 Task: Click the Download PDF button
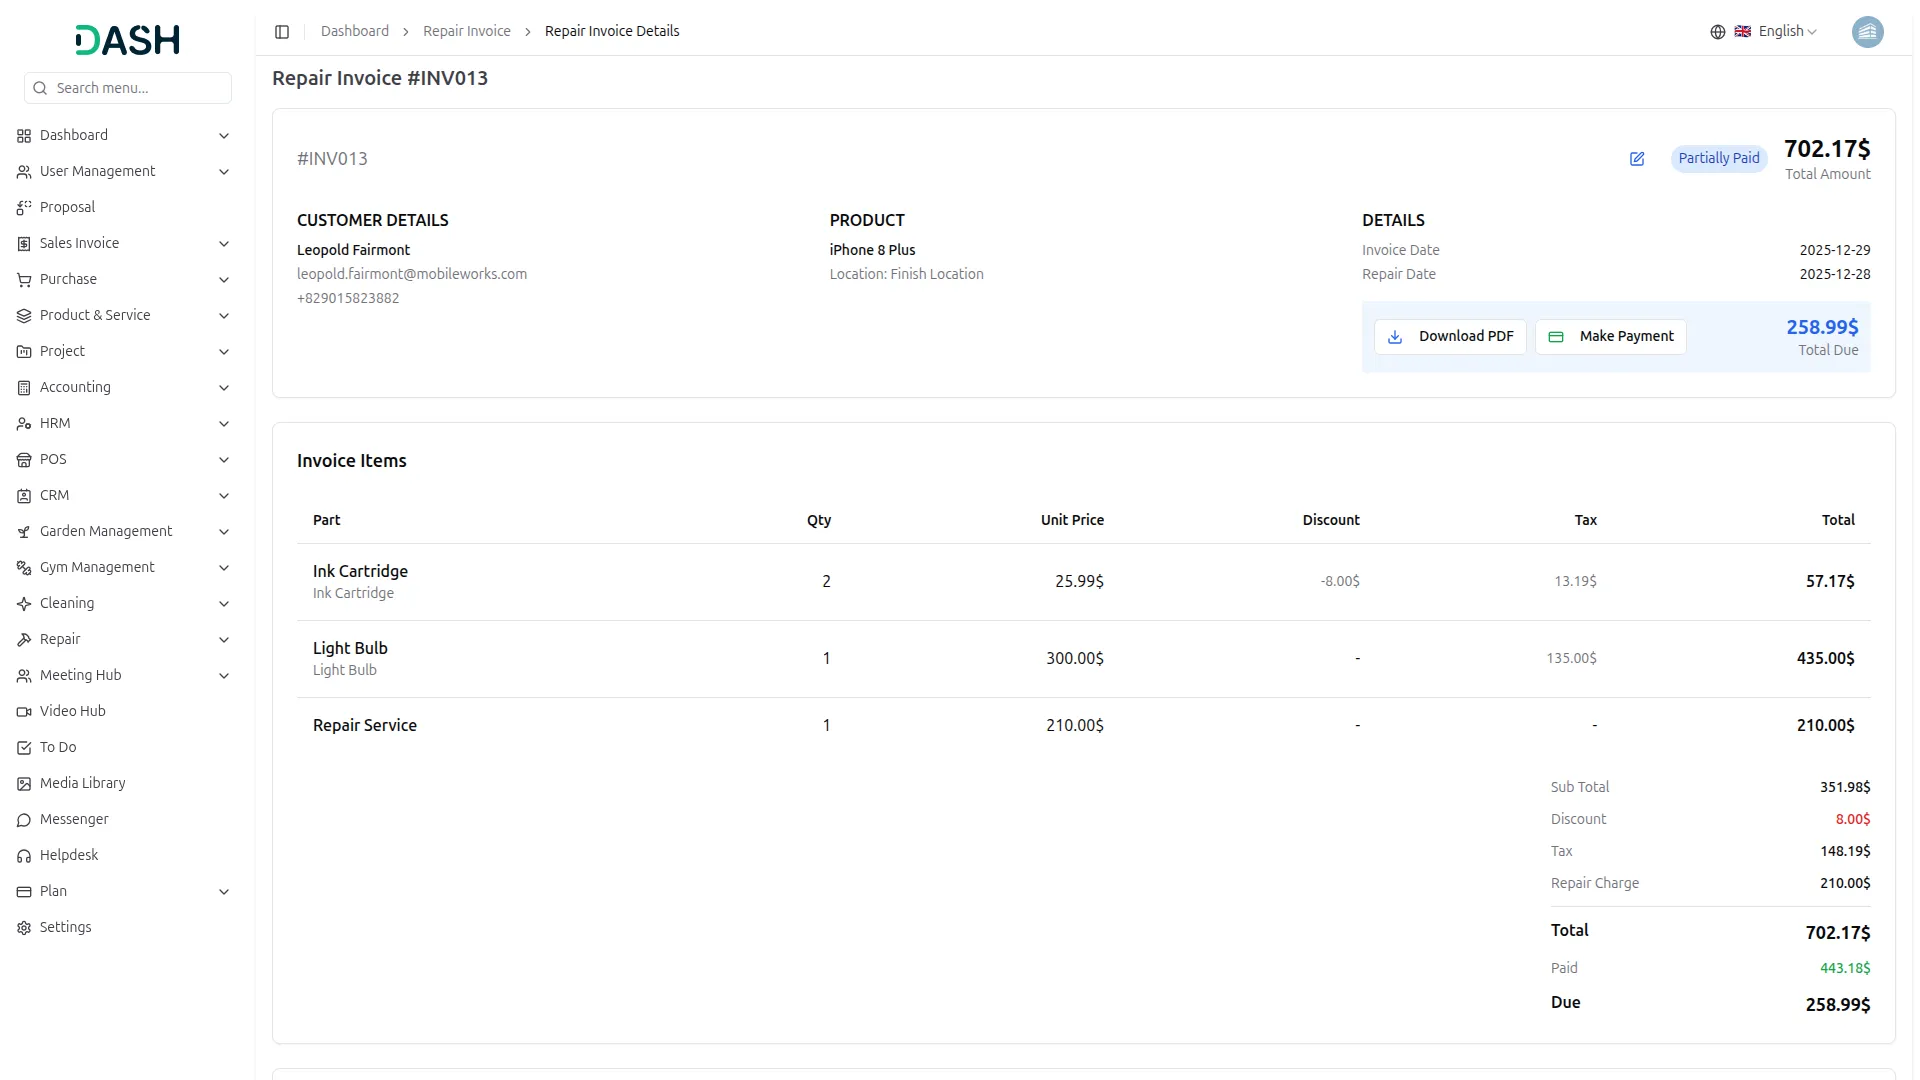tap(1450, 337)
